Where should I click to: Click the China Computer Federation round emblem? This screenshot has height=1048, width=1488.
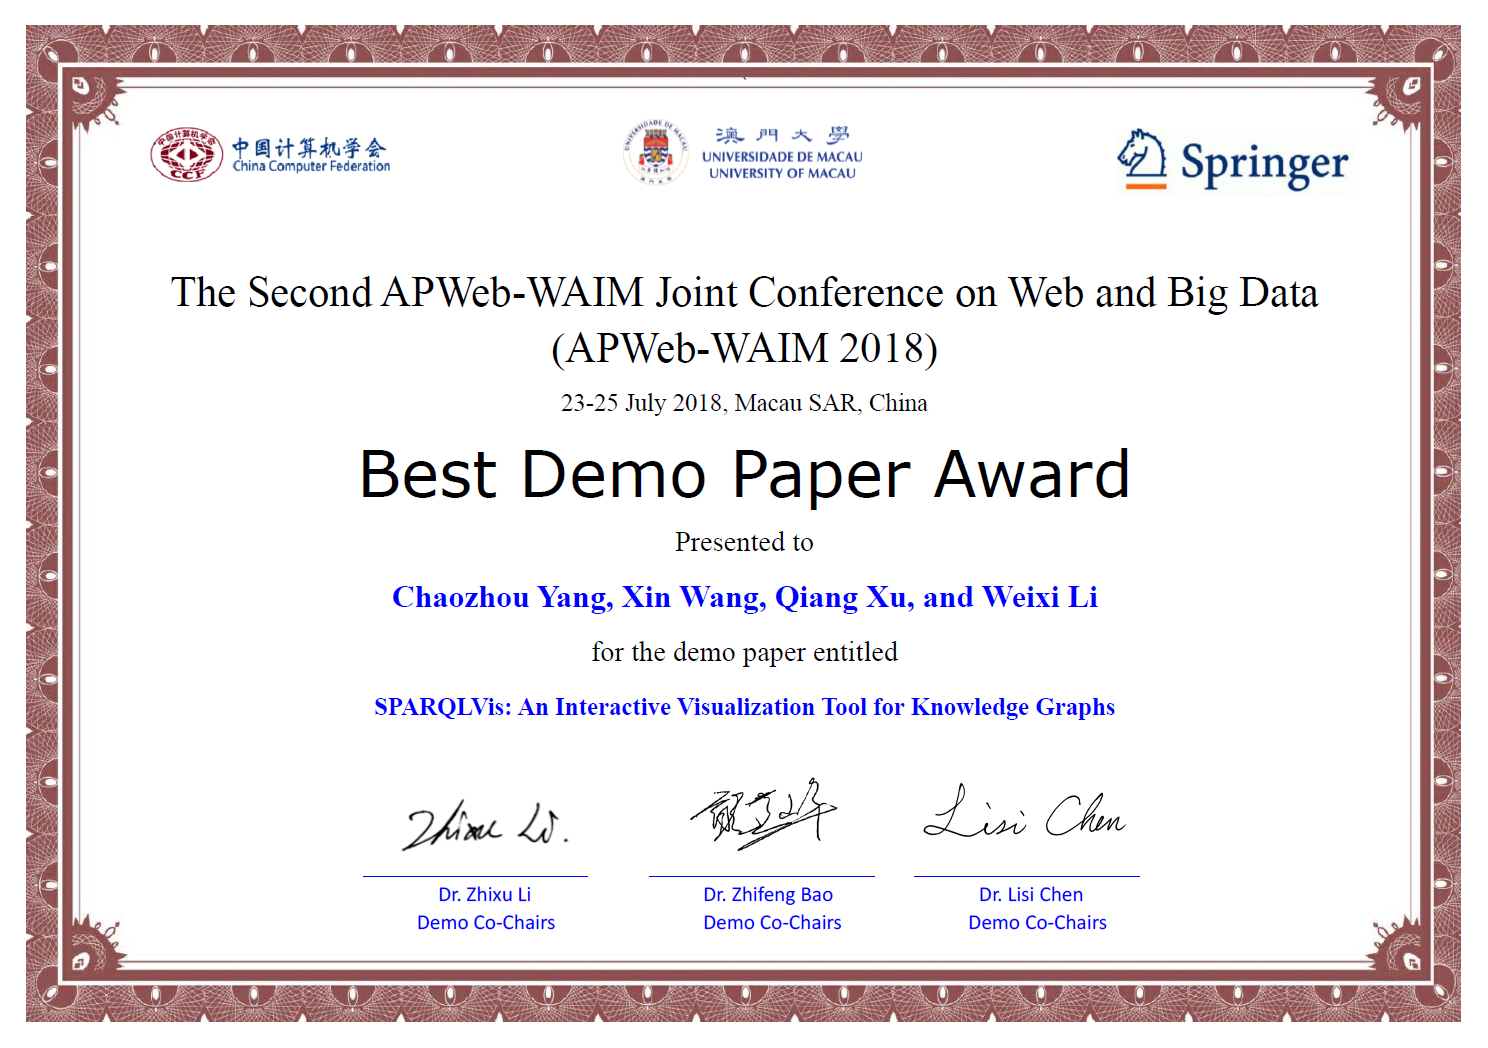click(x=186, y=155)
